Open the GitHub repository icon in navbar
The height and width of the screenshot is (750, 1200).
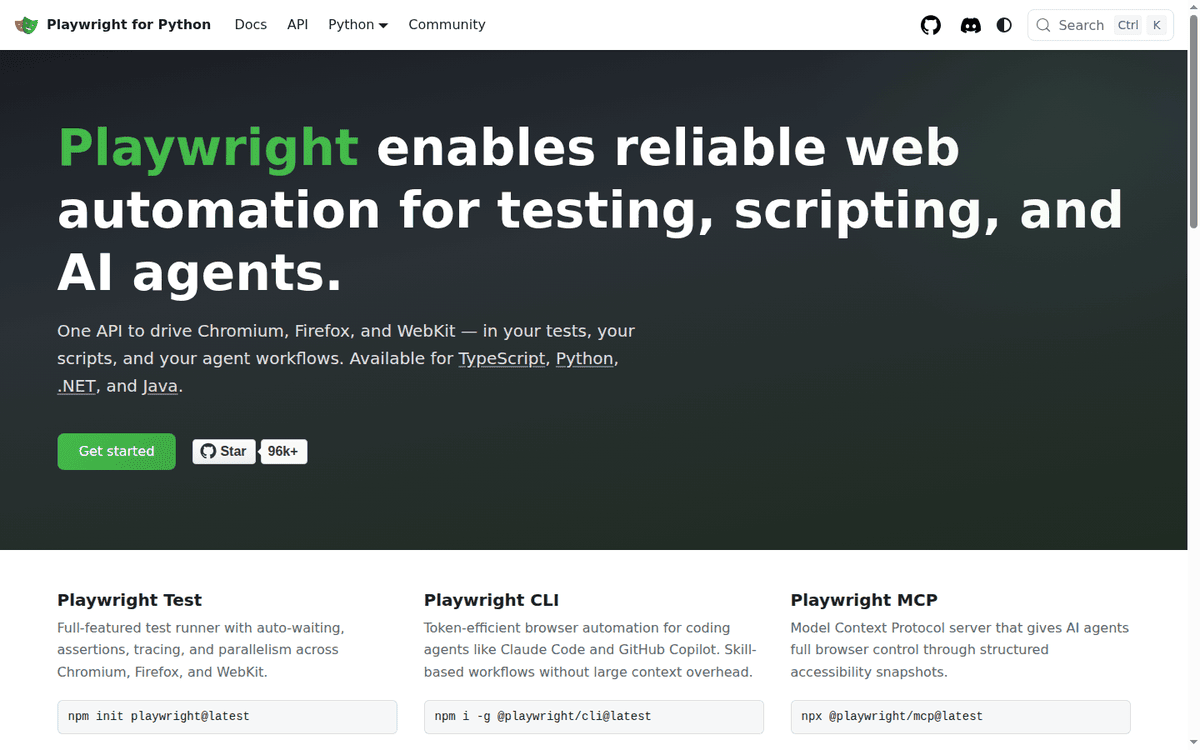(931, 25)
